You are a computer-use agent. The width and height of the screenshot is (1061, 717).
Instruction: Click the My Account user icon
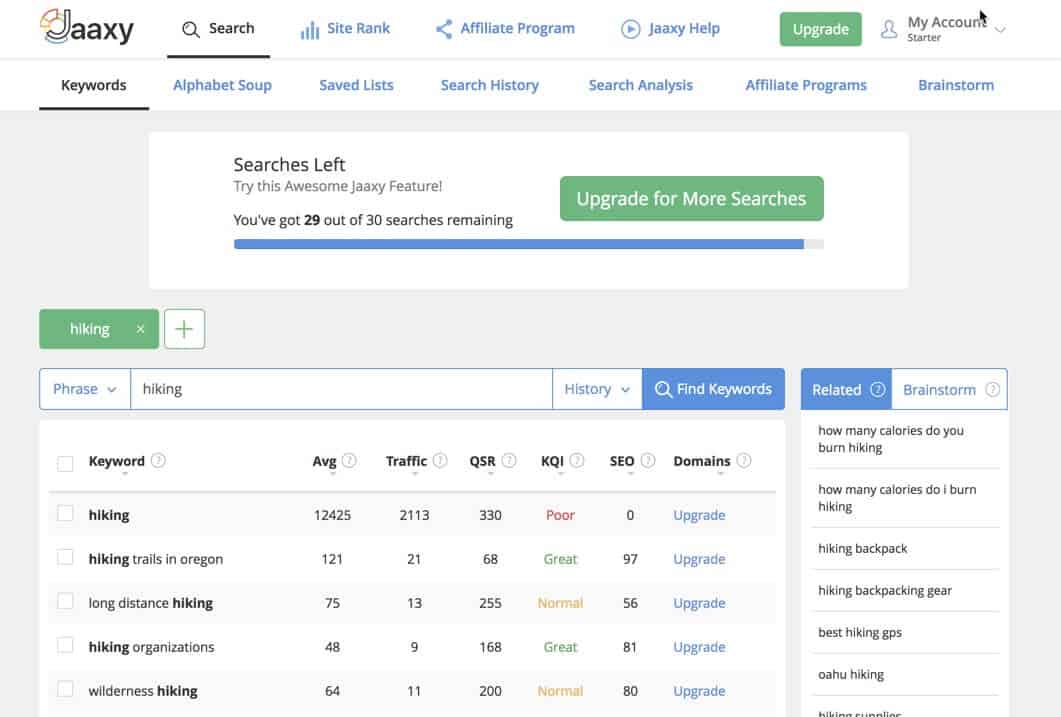click(888, 29)
